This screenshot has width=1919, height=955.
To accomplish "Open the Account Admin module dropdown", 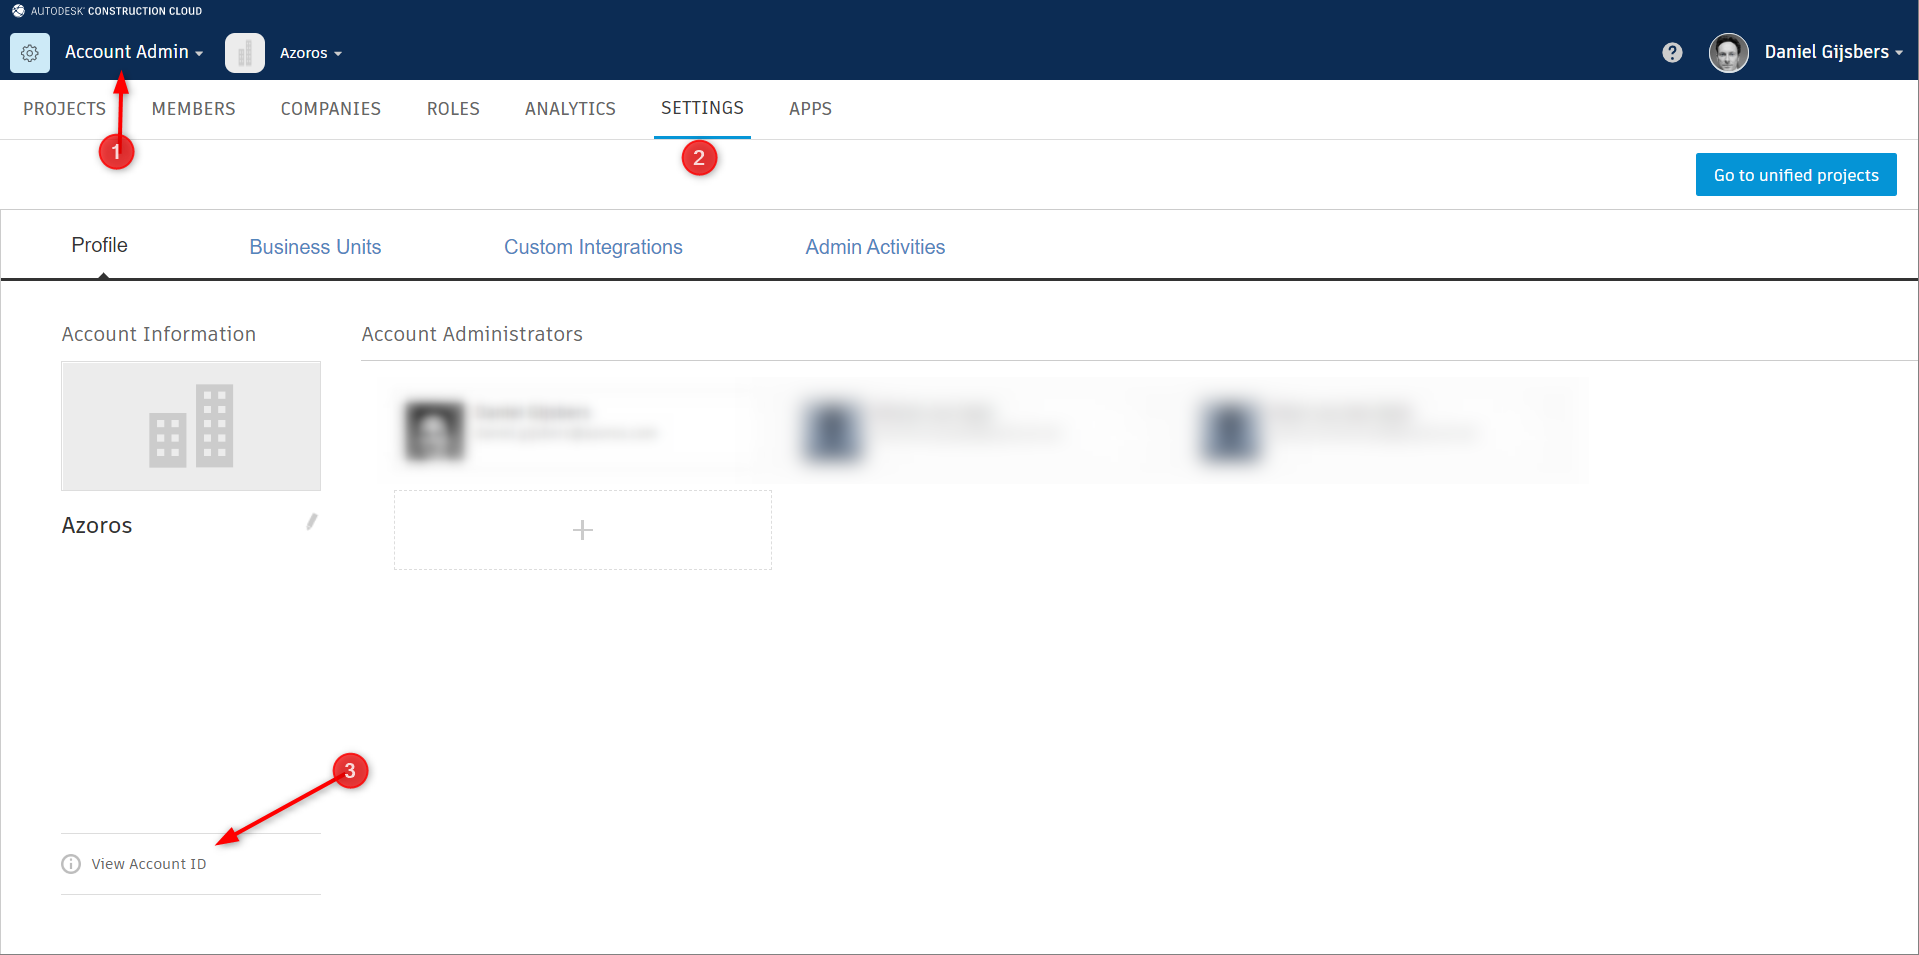I will click(133, 52).
